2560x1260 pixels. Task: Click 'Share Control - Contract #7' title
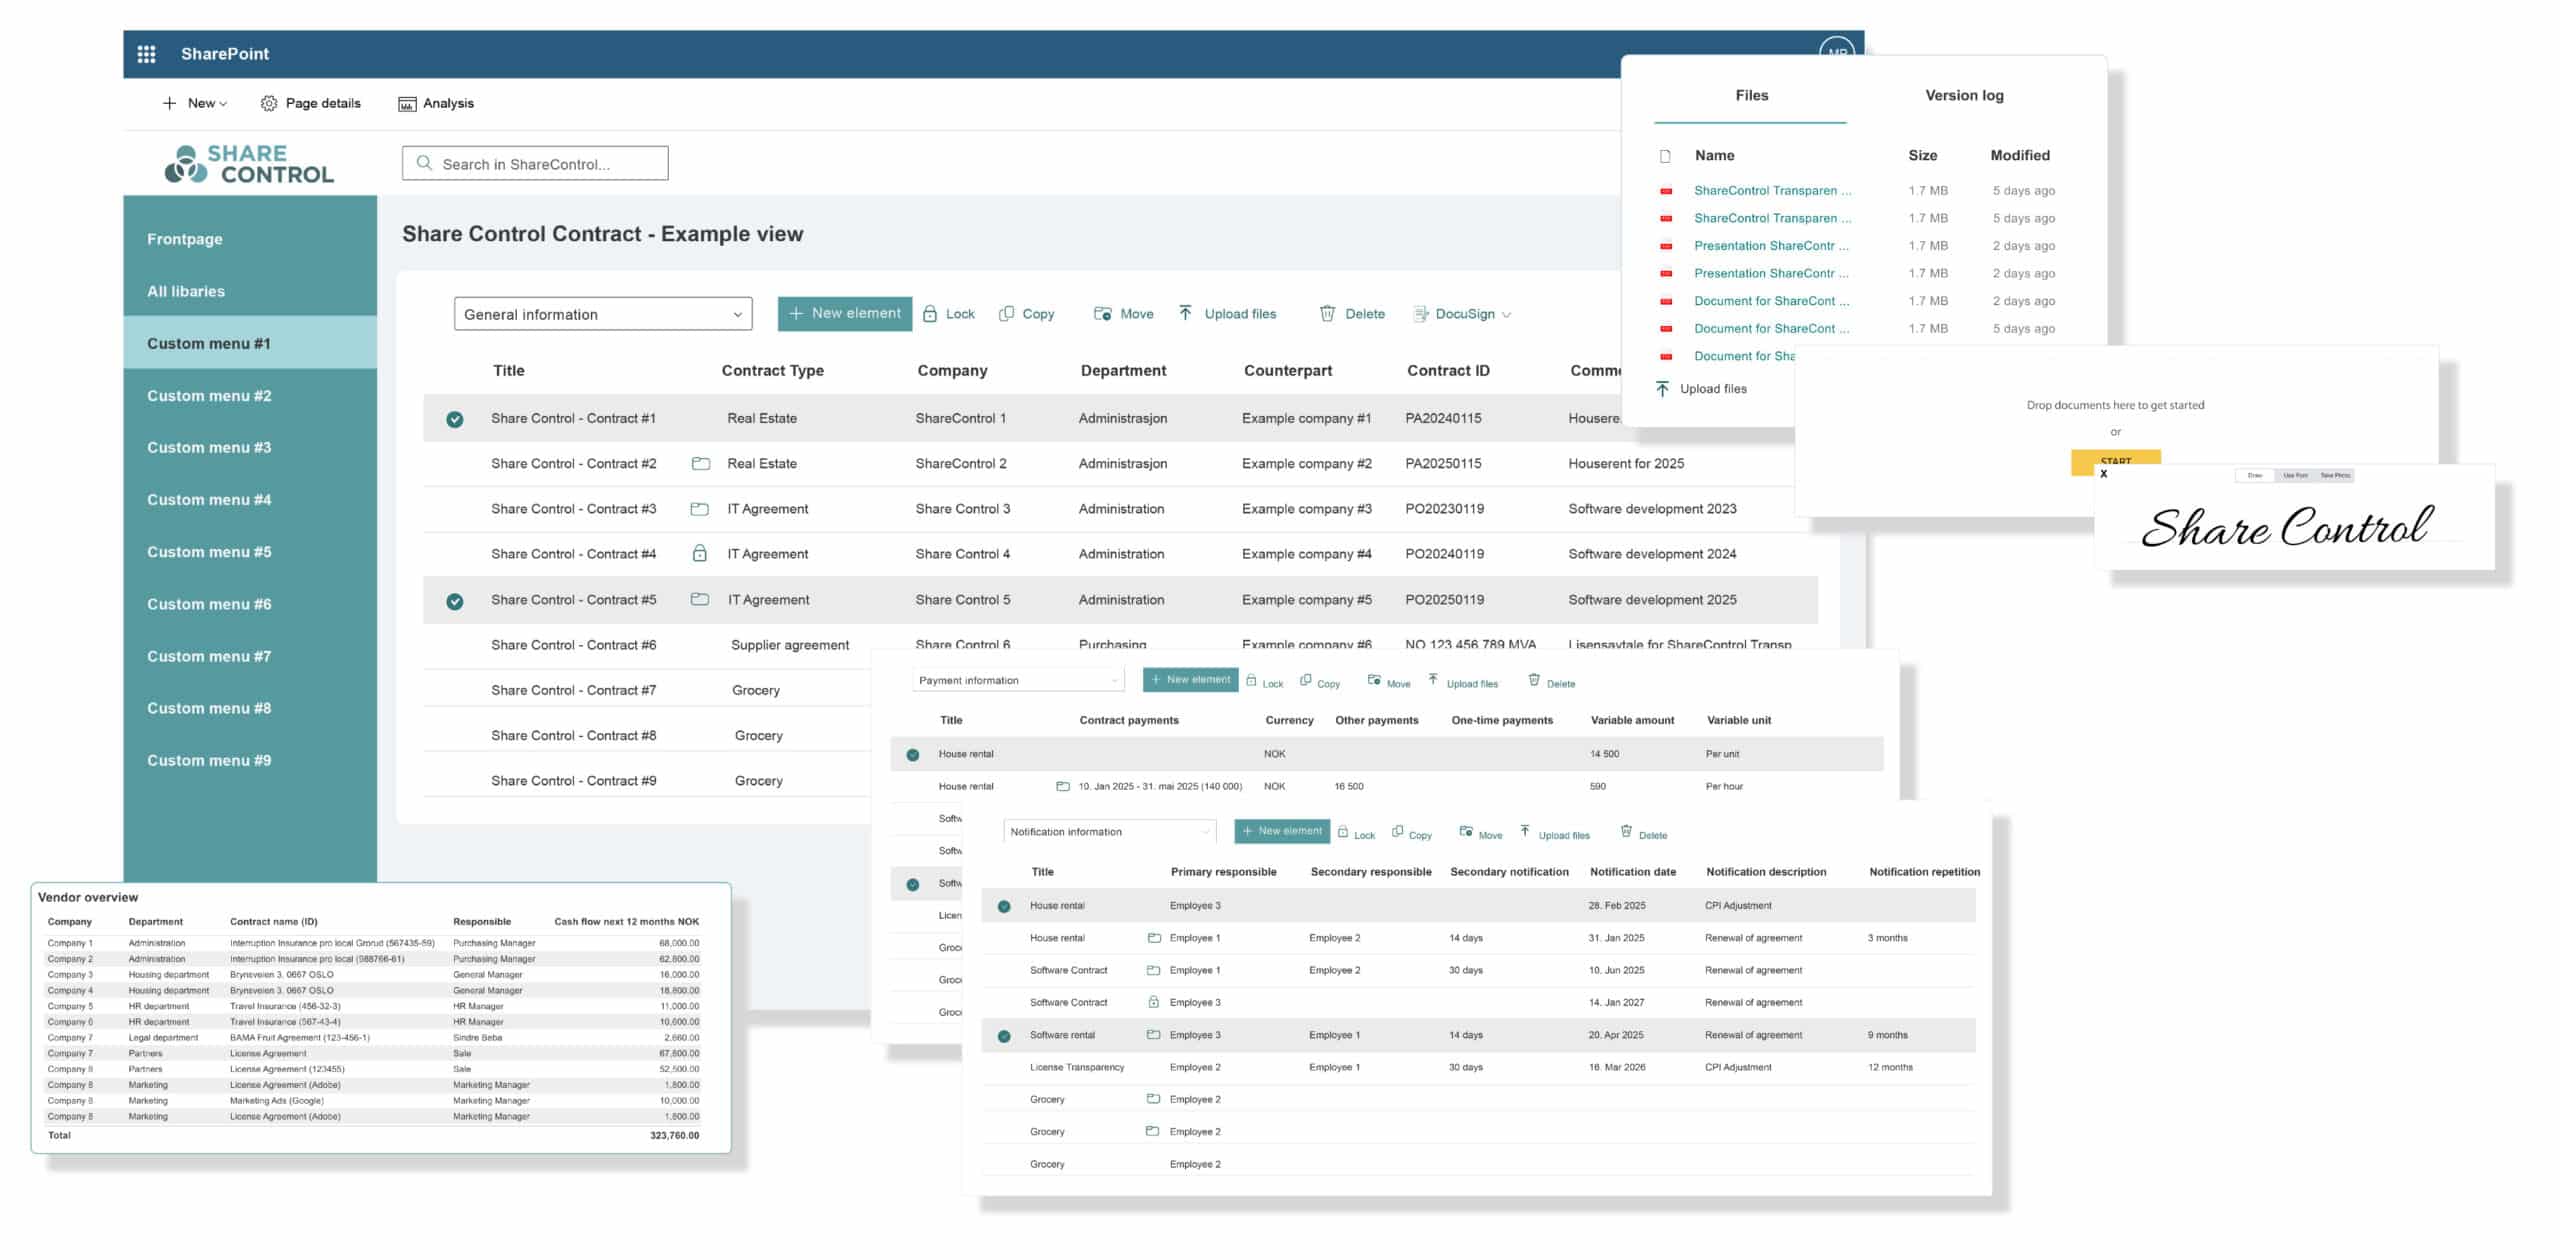pyautogui.click(x=573, y=690)
